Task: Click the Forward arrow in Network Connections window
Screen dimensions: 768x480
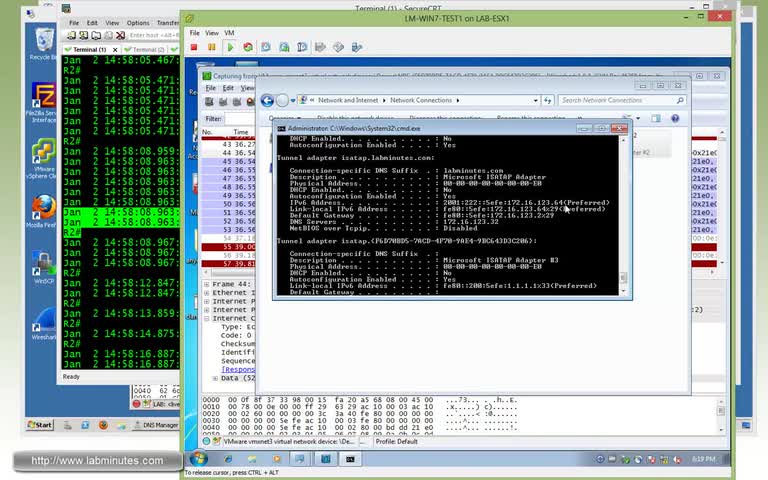Action: (x=282, y=100)
